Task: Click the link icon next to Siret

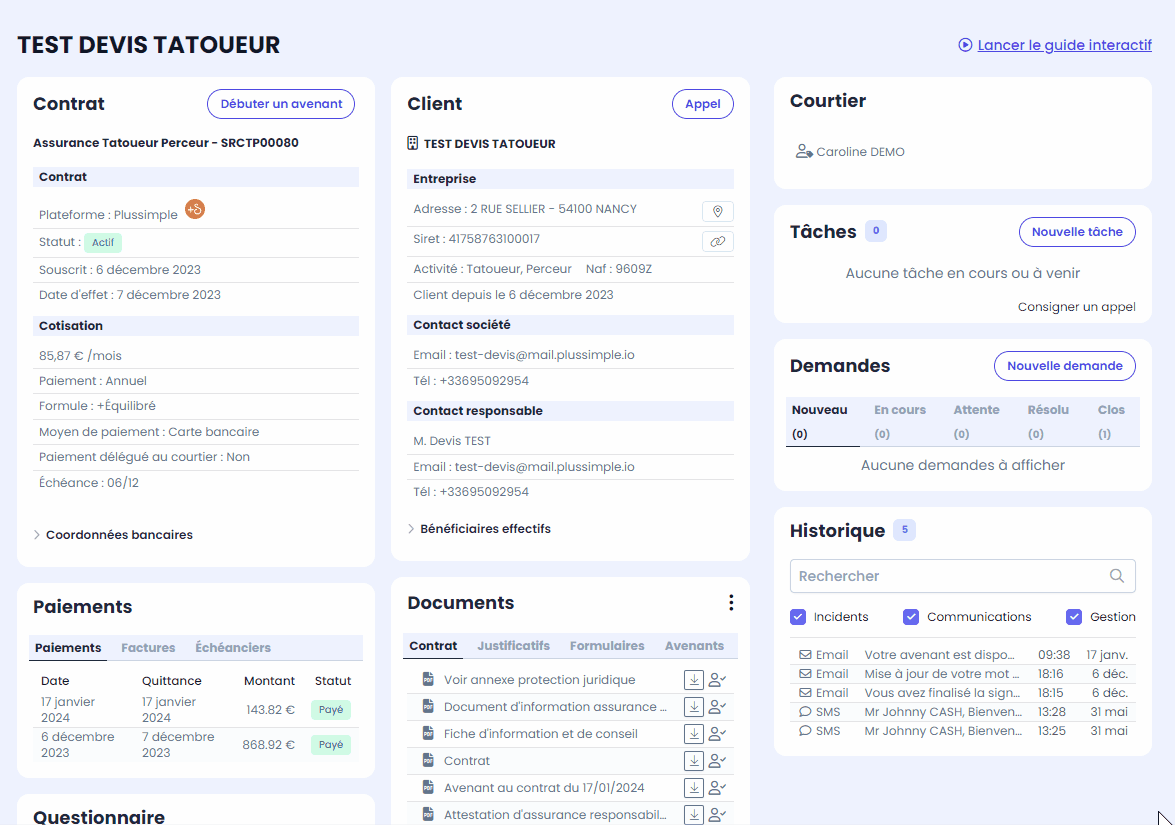Action: click(x=717, y=241)
